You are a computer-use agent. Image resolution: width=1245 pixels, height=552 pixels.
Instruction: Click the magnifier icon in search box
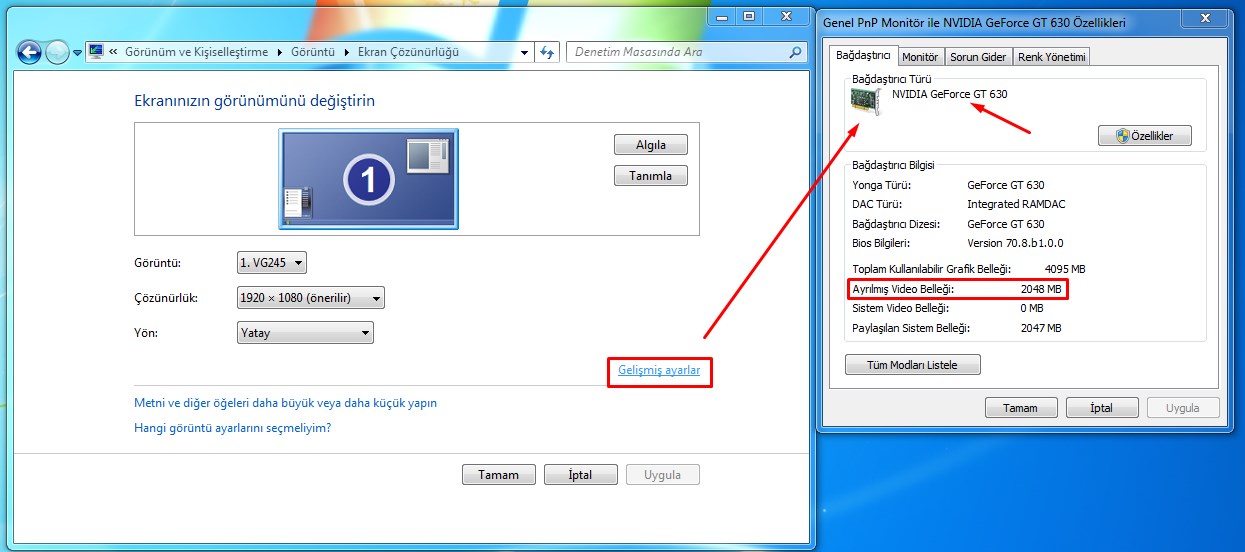coord(795,53)
